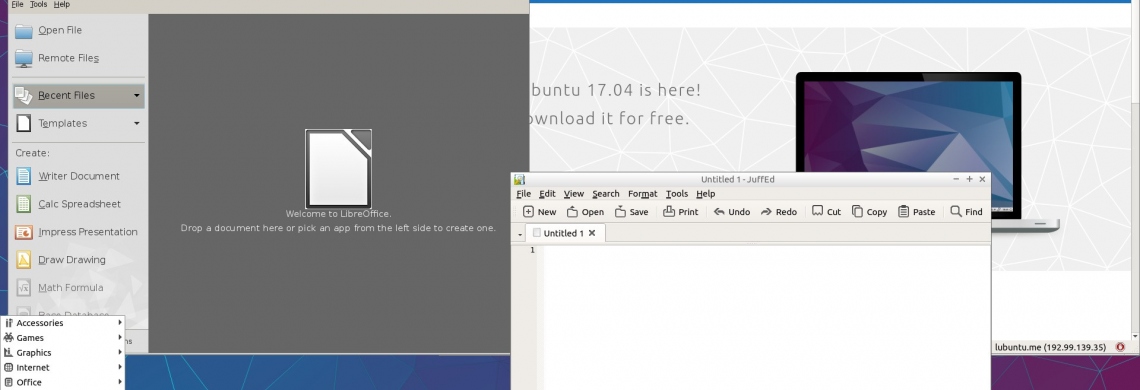The image size is (1140, 390).
Task: Expand Internet submenu in start menu
Action: [x=63, y=367]
